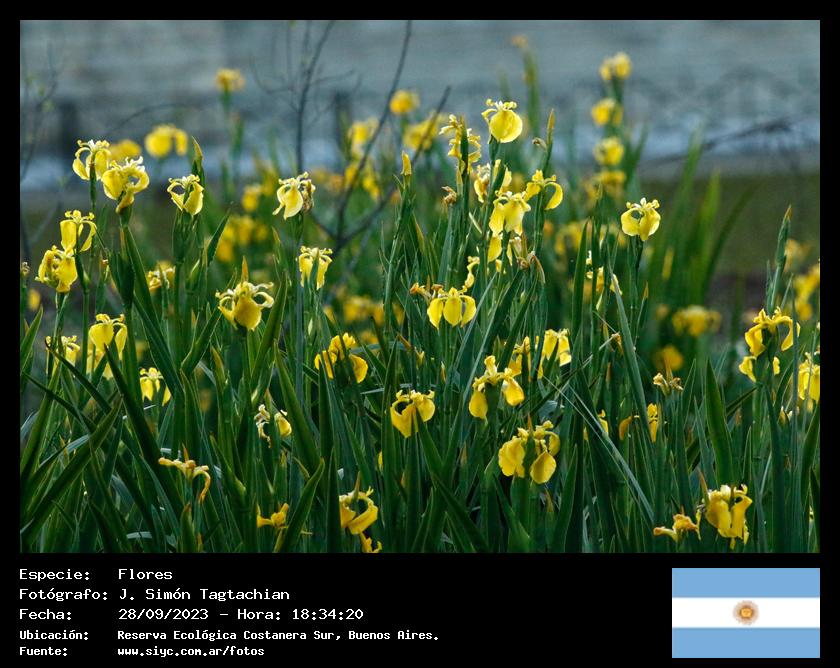Click the "Fotógrafo:" label
The height and width of the screenshot is (668, 840).
[63, 594]
